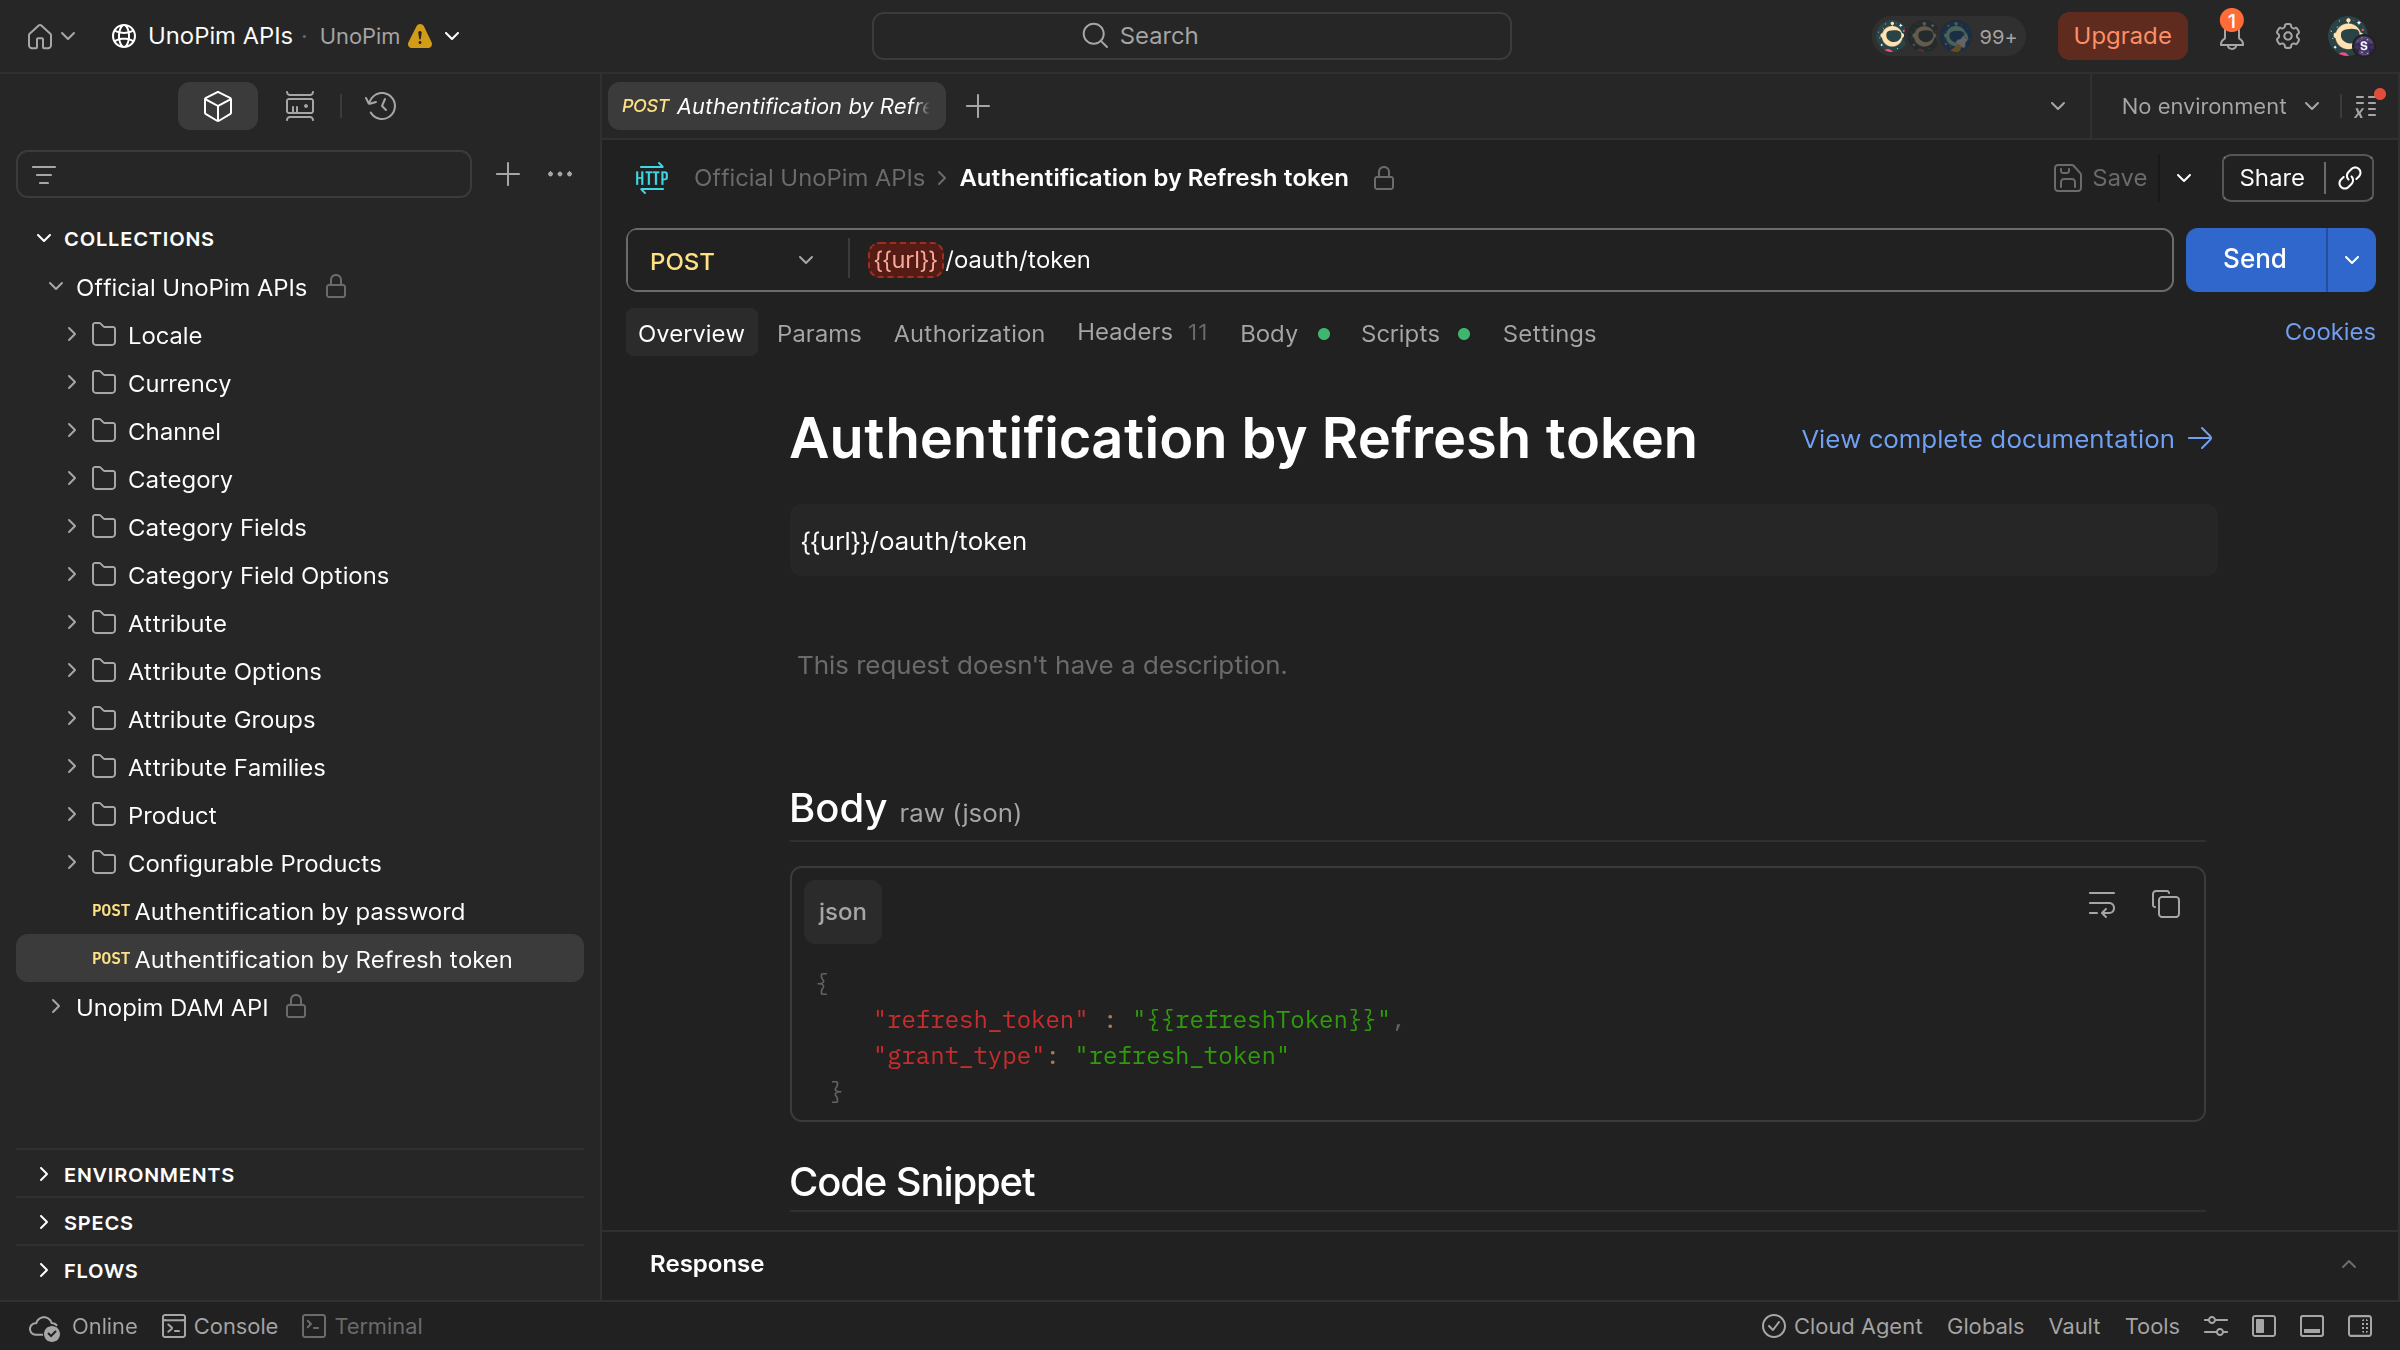This screenshot has width=2400, height=1350.
Task: Switch to the Authorization tab
Action: [x=969, y=333]
